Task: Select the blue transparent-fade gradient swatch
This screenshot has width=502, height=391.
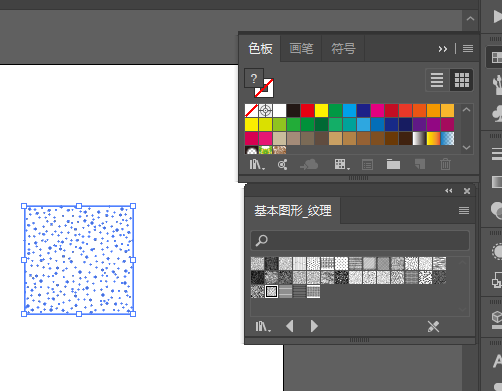Action: click(x=447, y=139)
